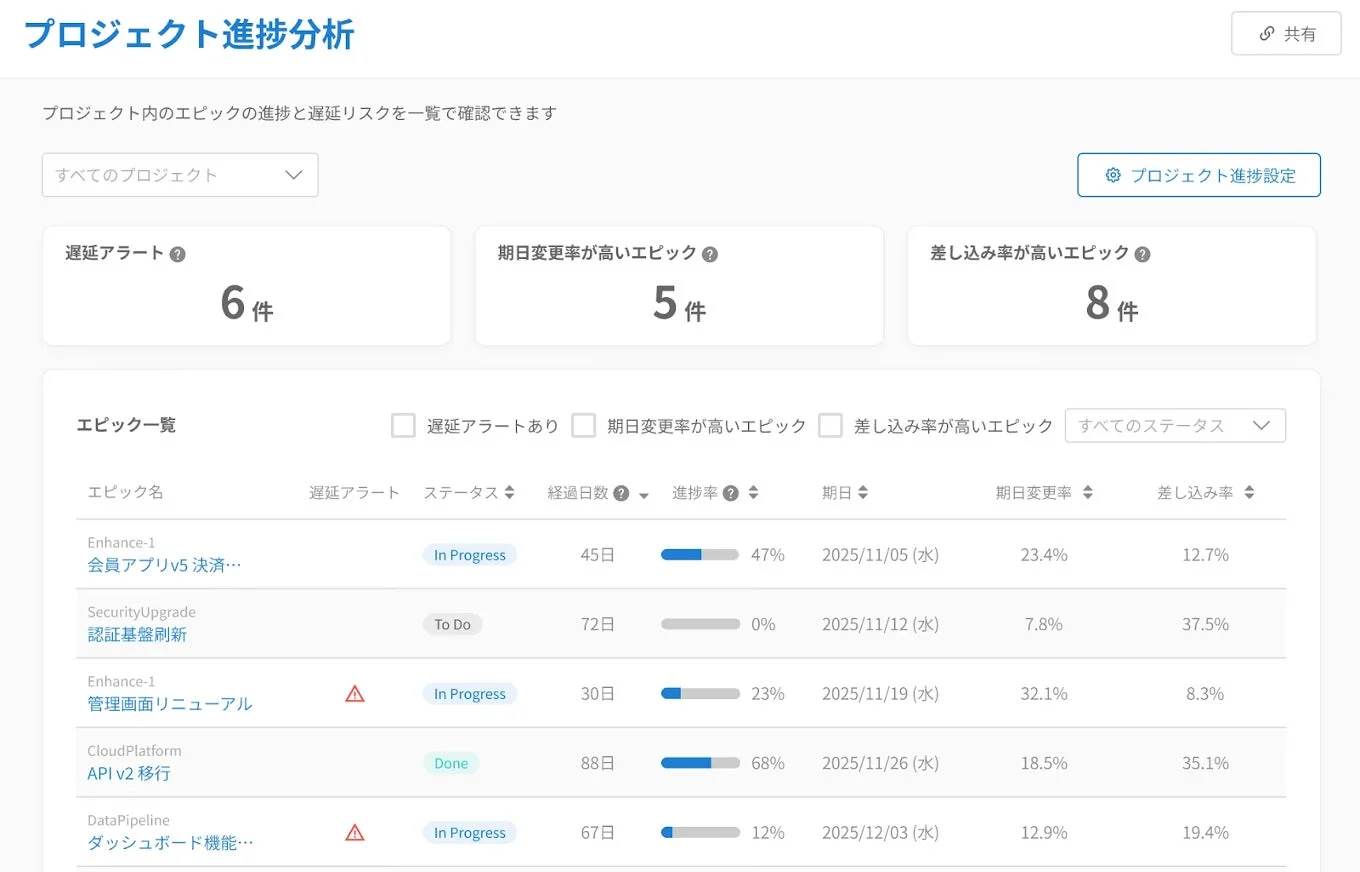Viewport: 1360px width, 872px height.
Task: Click the To Do status badge for SecurityUpgrade
Action: tap(452, 623)
